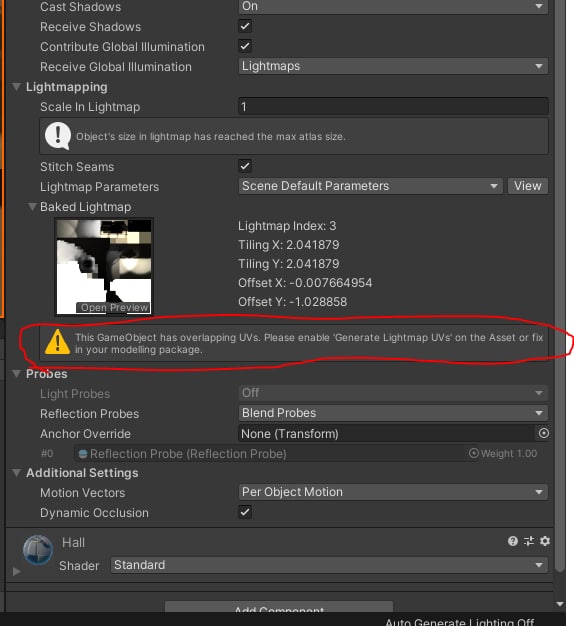Open the Cast Shadows dropdown
The height and width of the screenshot is (626, 574).
pos(393,6)
